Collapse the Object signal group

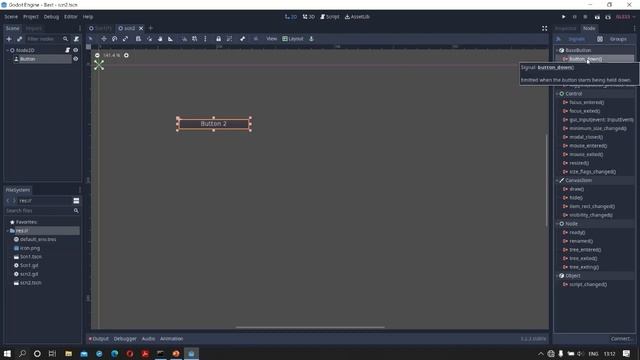pos(557,276)
